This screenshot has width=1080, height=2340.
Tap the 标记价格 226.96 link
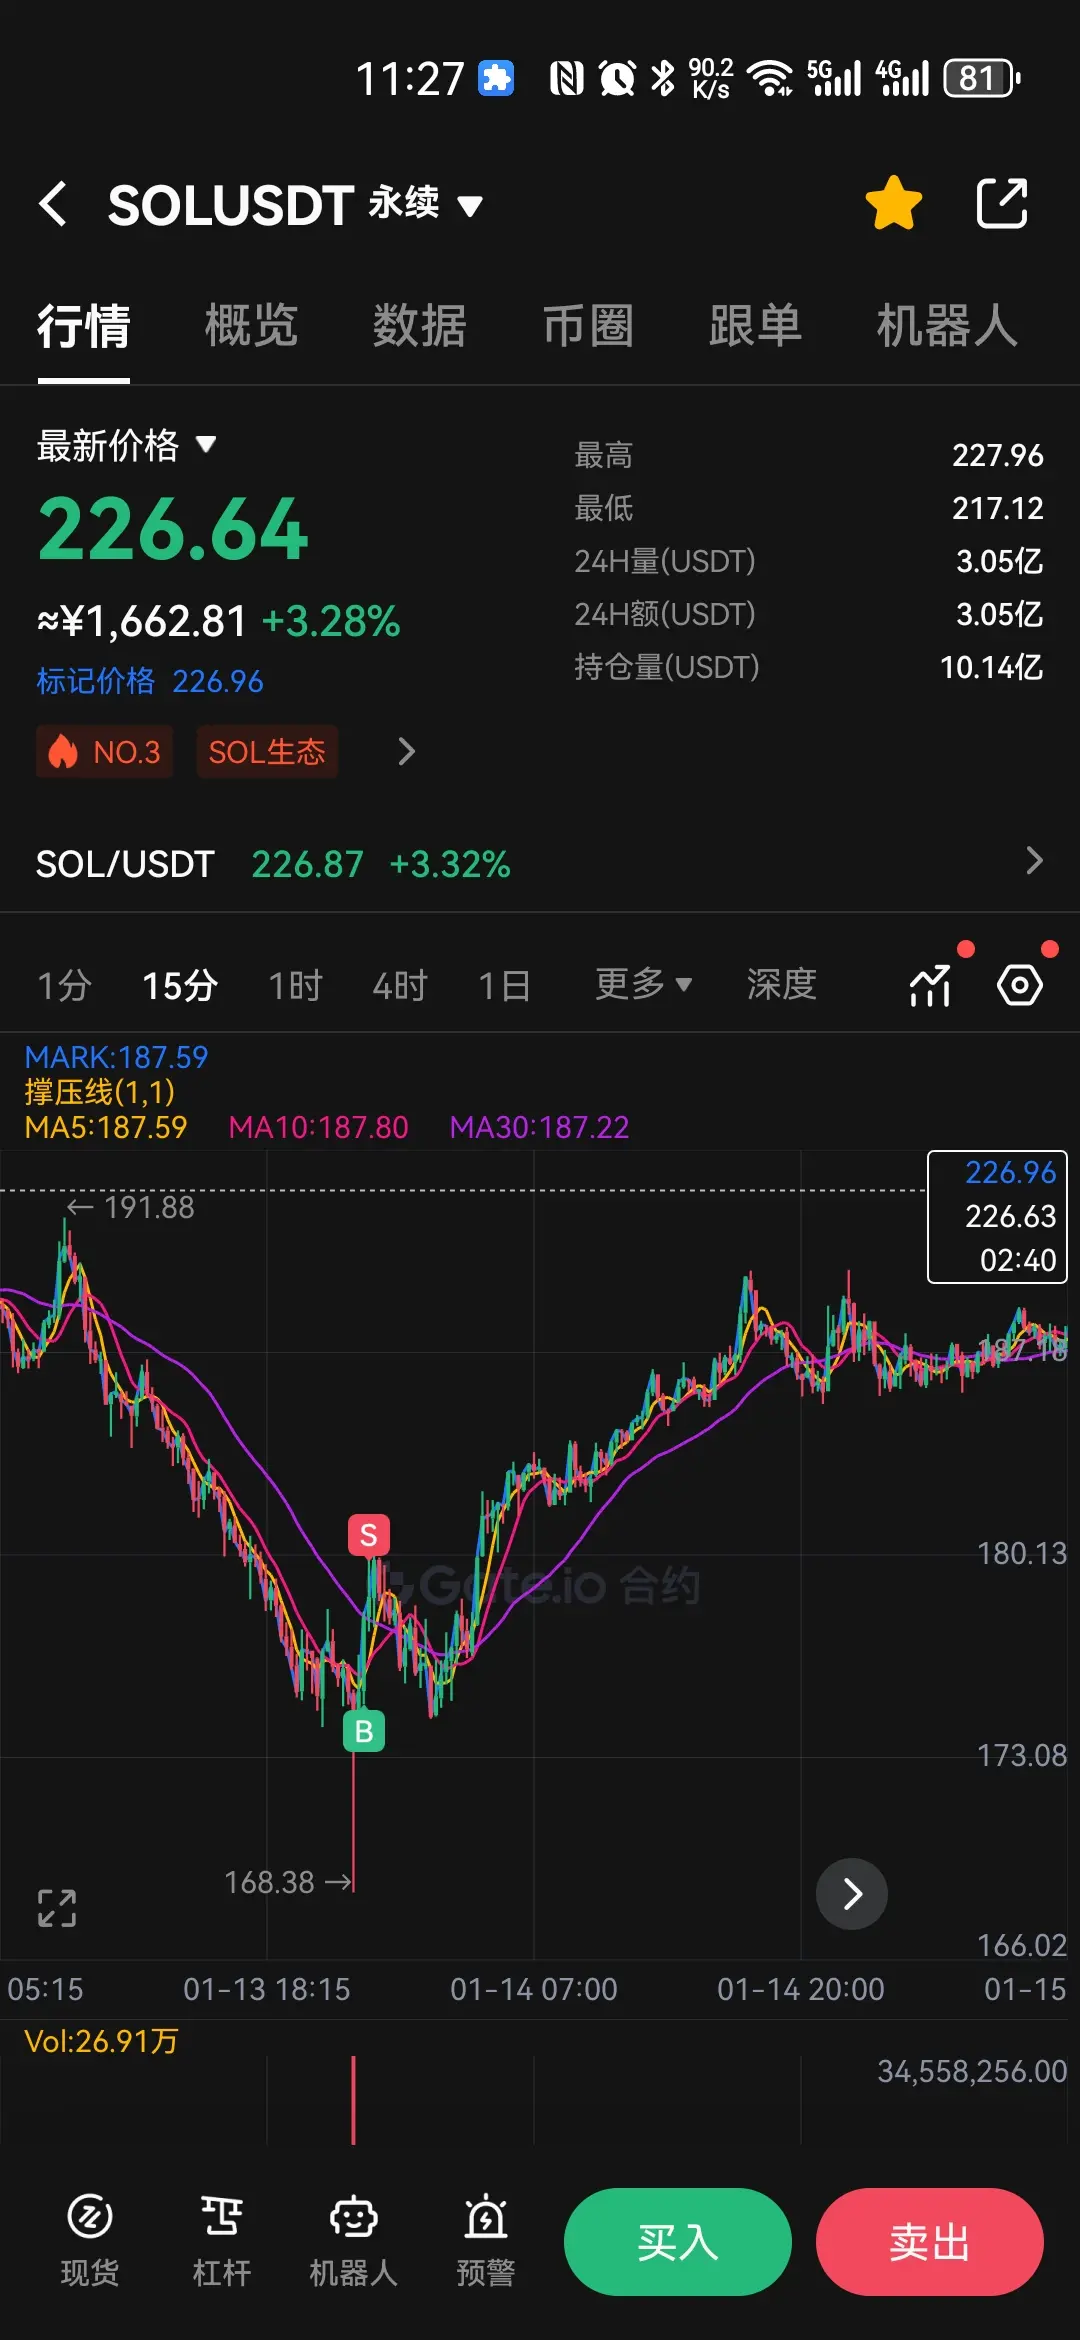pyautogui.click(x=150, y=681)
